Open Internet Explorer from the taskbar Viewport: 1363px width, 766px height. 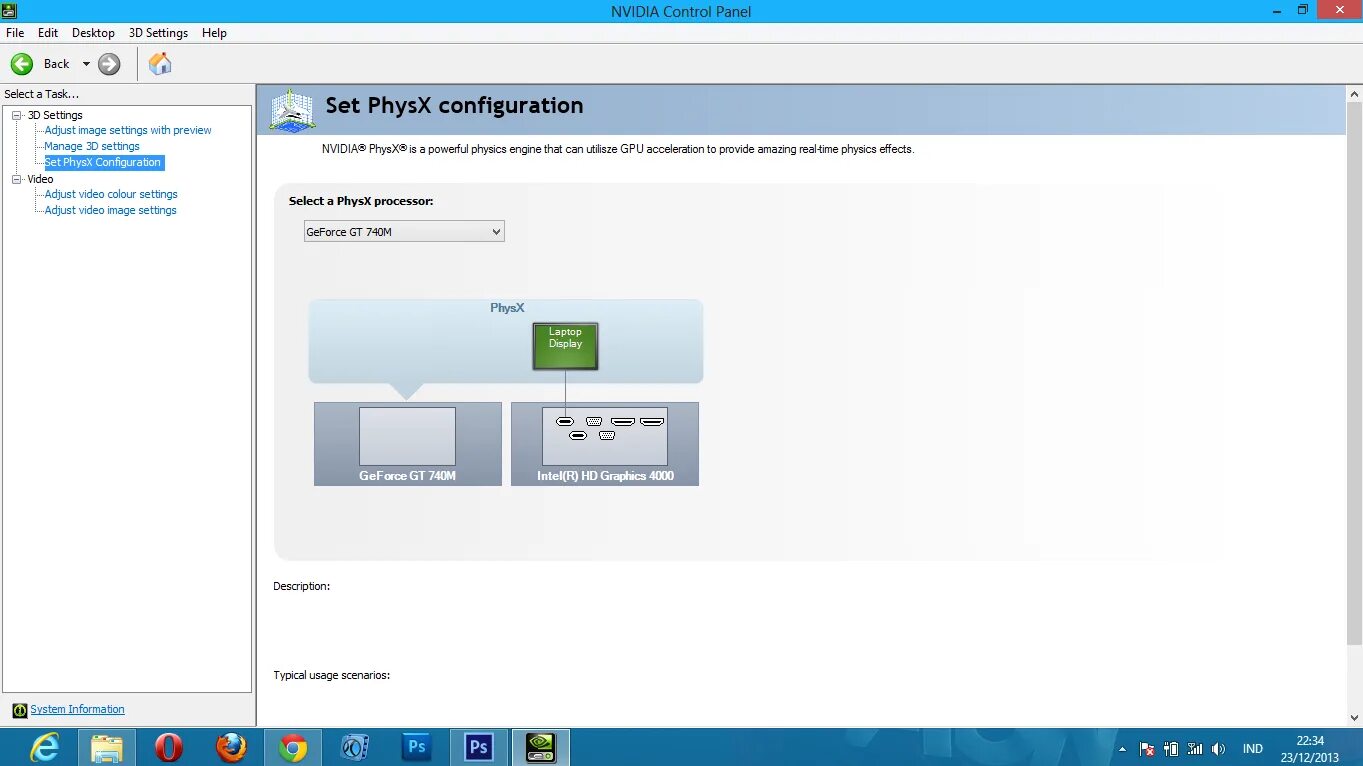point(44,747)
